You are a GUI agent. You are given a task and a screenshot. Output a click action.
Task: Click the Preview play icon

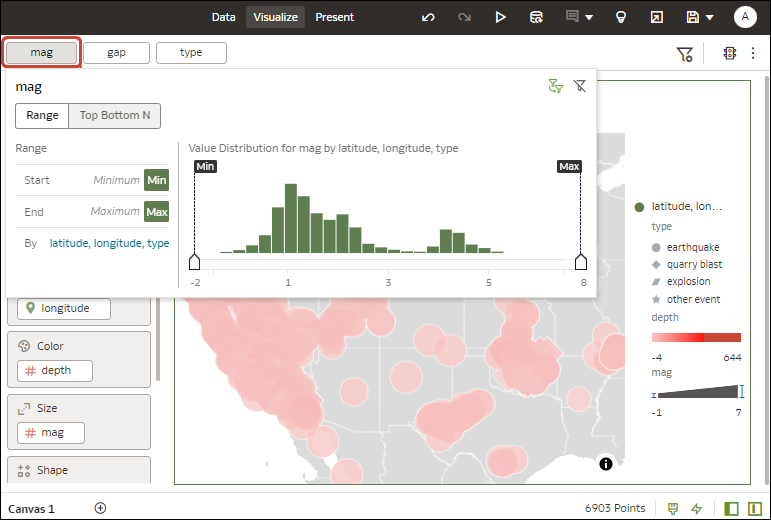pos(500,17)
